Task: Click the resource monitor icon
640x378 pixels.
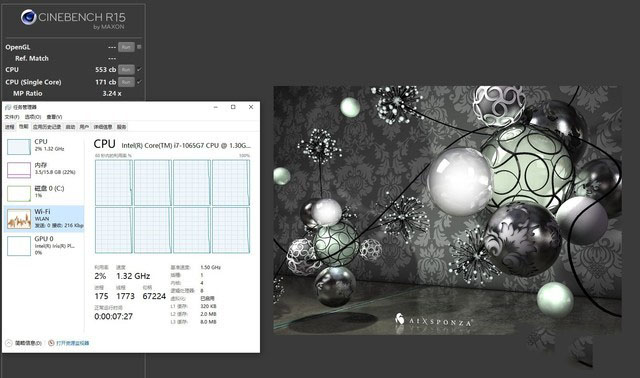Action: [51, 343]
